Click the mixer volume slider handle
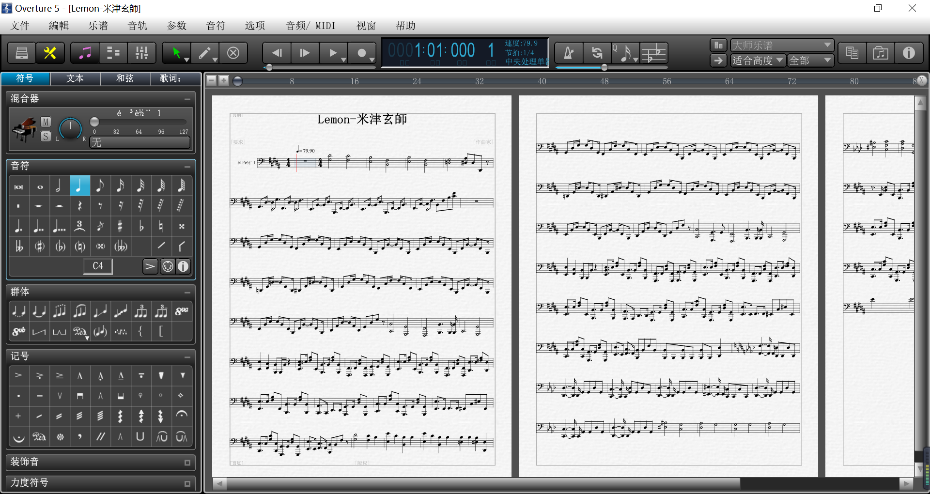930x494 pixels. 94,121
